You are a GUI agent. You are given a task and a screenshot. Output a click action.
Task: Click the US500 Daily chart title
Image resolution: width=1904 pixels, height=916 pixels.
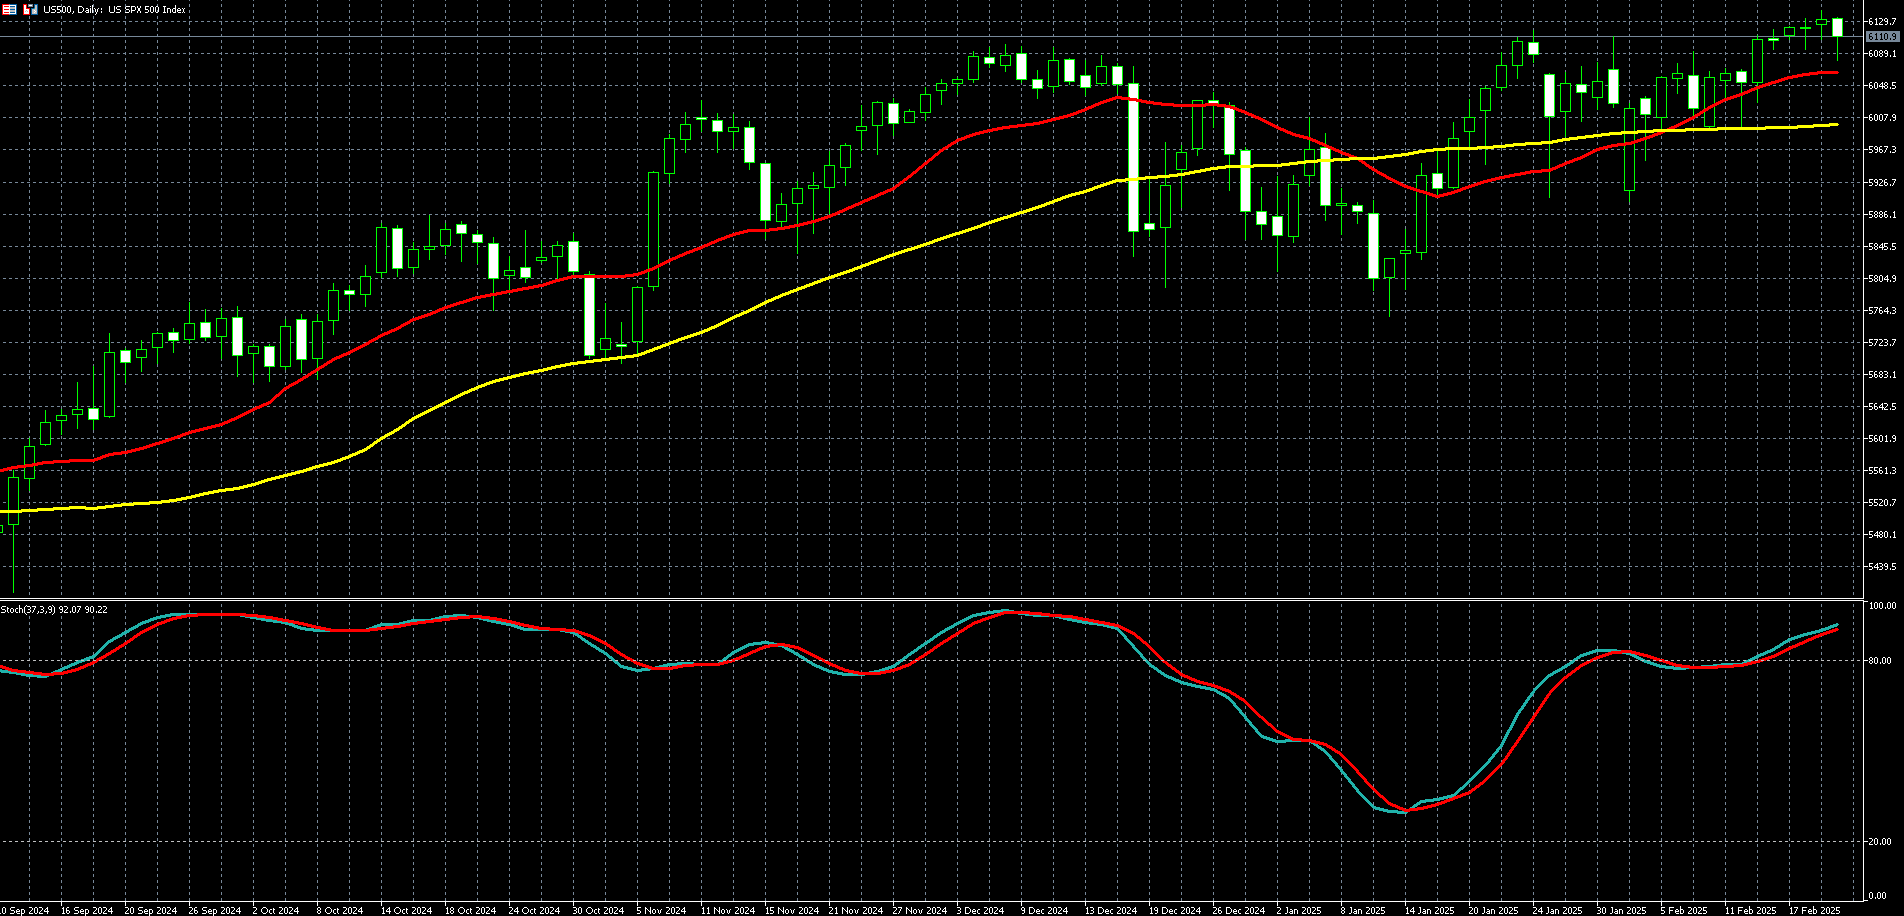pos(114,9)
